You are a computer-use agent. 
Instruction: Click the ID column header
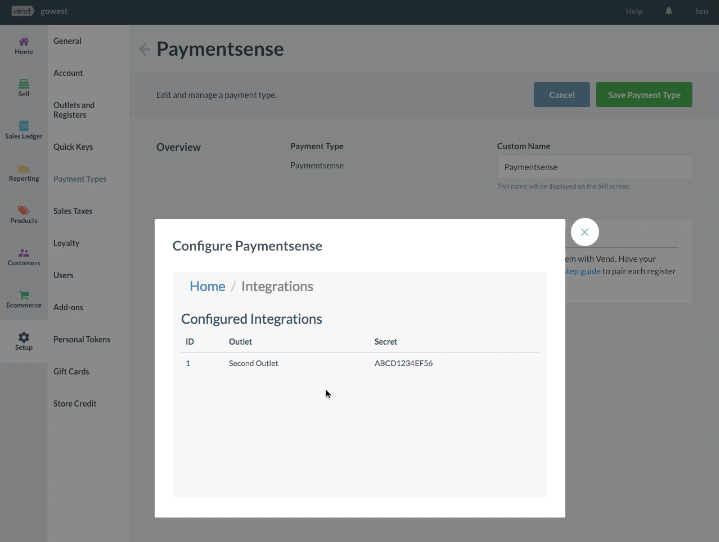tap(190, 342)
